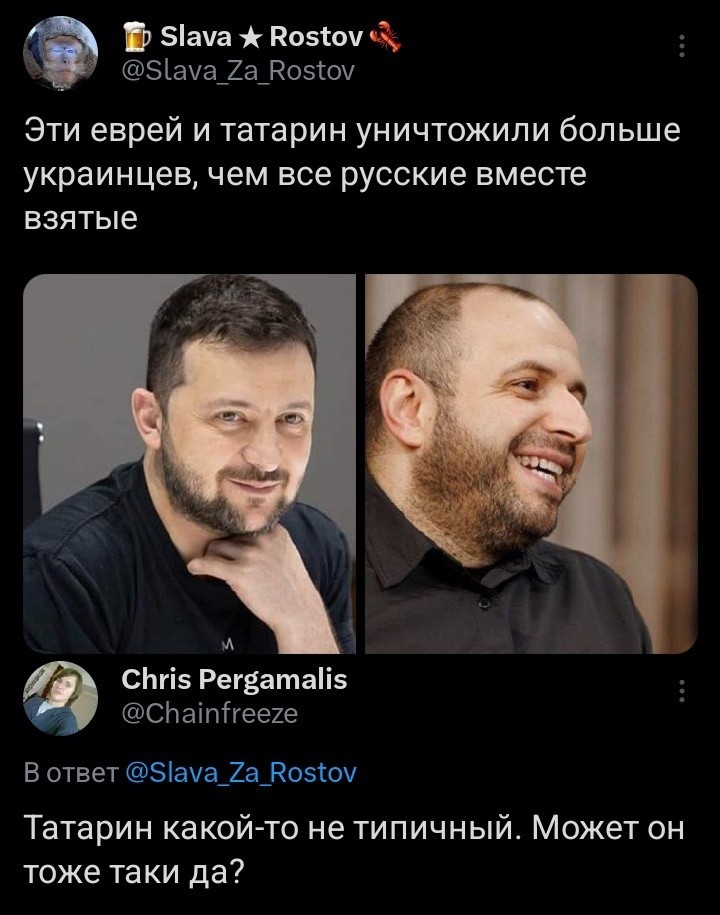Open the Slava ★ Rostov display name
The image size is (720, 915).
pyautogui.click(x=261, y=38)
